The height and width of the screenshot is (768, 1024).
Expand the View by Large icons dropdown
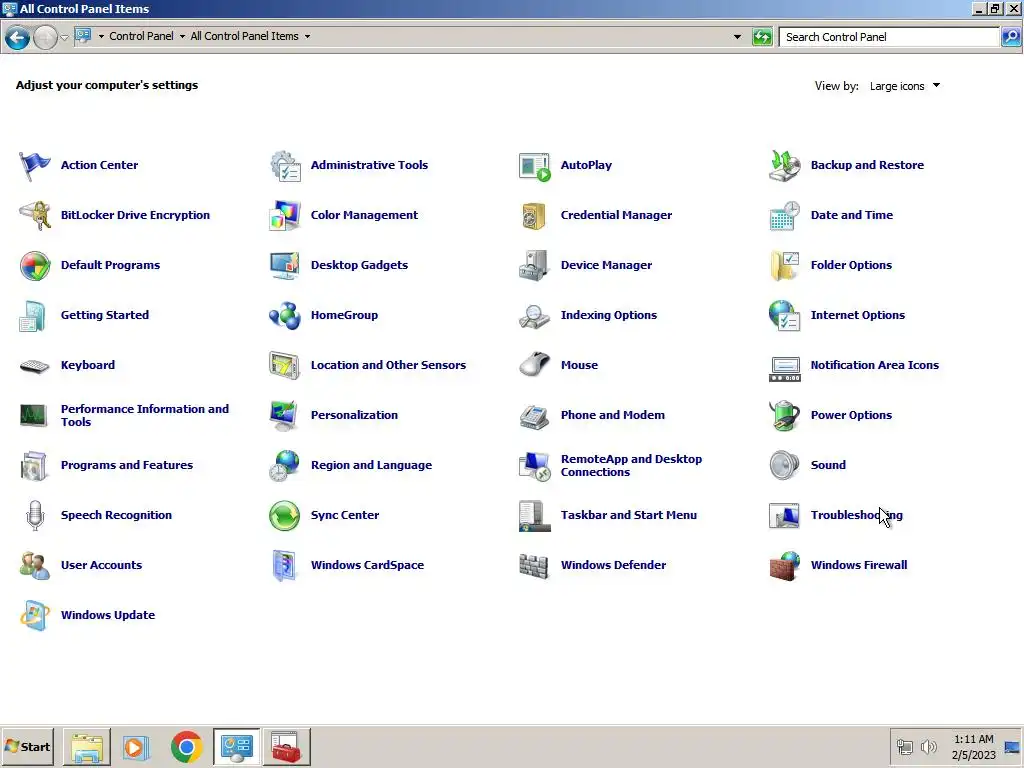pyautogui.click(x=904, y=86)
